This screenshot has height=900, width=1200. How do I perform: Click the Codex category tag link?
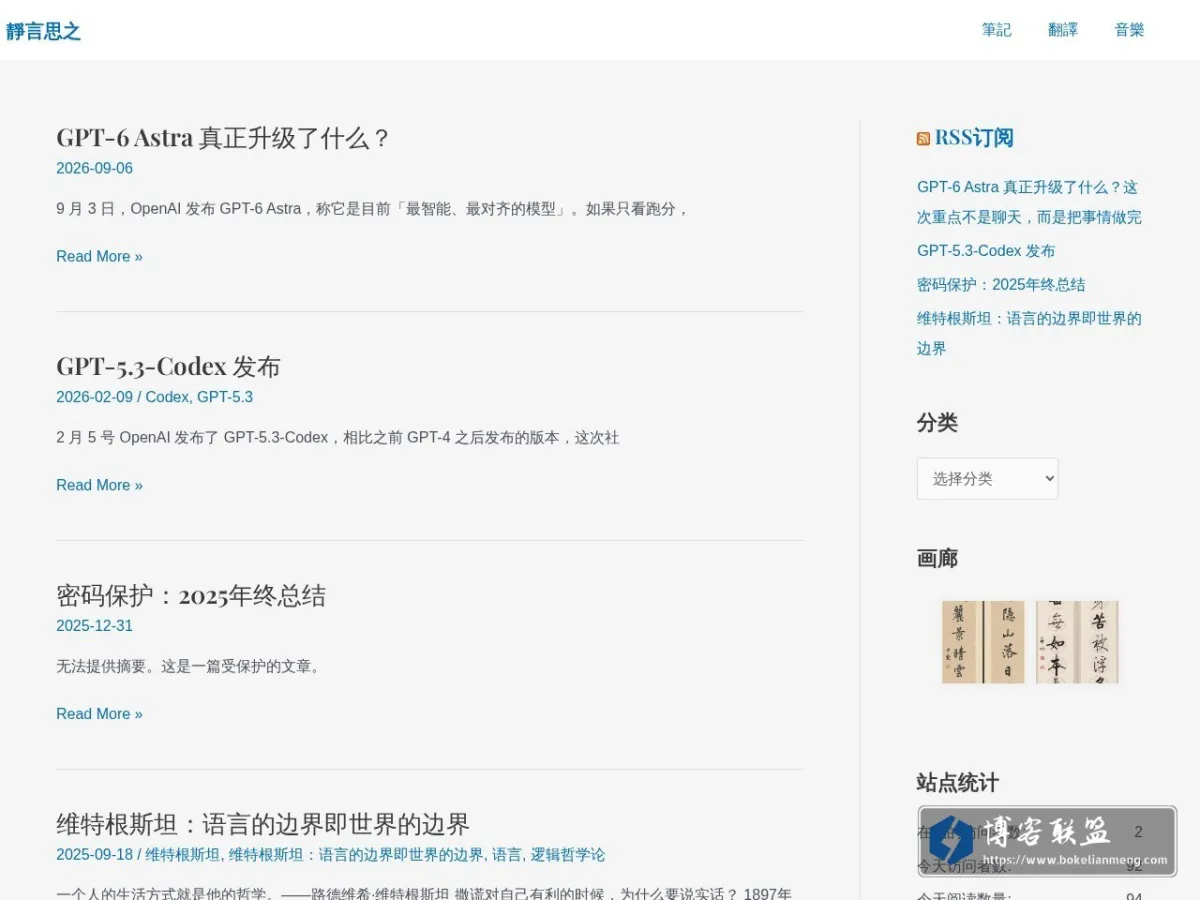[167, 397]
